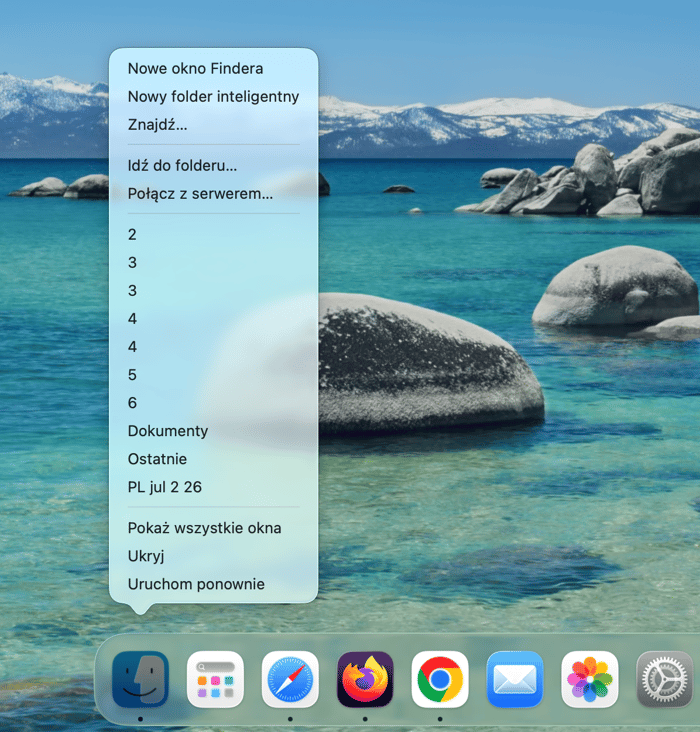This screenshot has height=732, width=700.
Task: Select the "Ostatnie" window entry
Action: point(213,458)
